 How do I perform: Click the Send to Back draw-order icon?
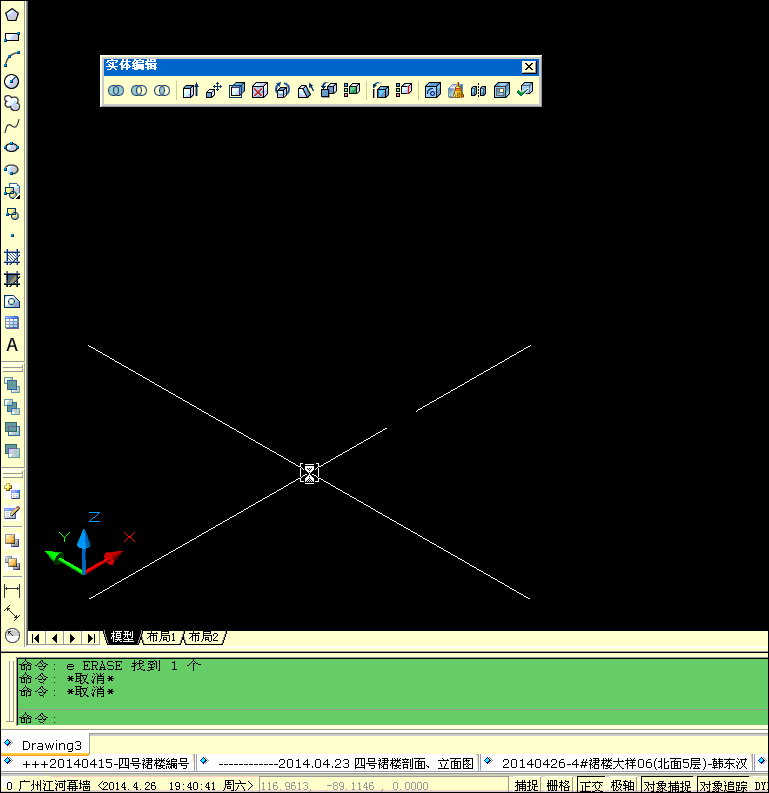point(12,407)
